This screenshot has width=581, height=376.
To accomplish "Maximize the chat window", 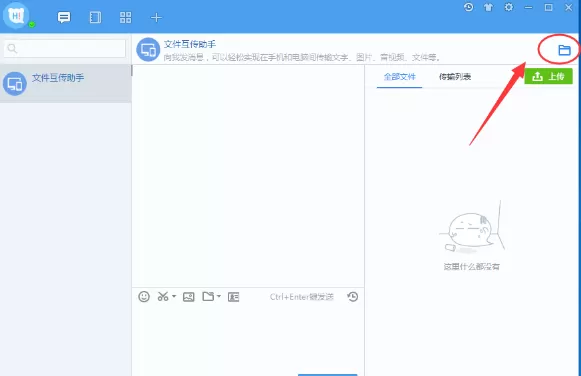I will [x=548, y=7].
